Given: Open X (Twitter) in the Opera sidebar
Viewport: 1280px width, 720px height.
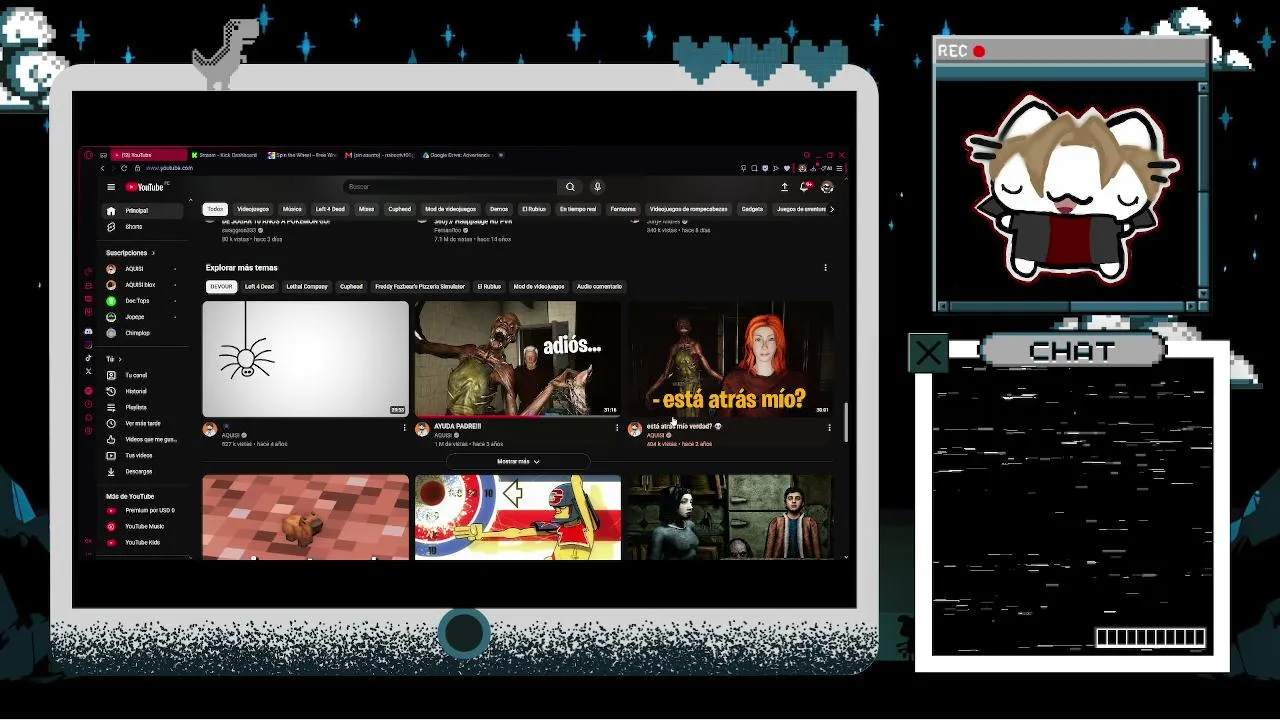Looking at the screenshot, I should pyautogui.click(x=88, y=371).
